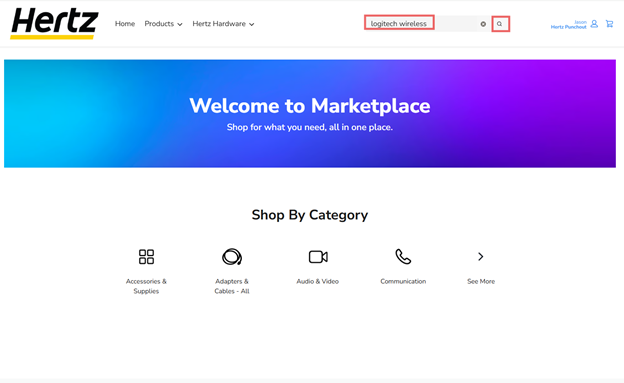Expand the Products dropdown menu

(x=163, y=24)
